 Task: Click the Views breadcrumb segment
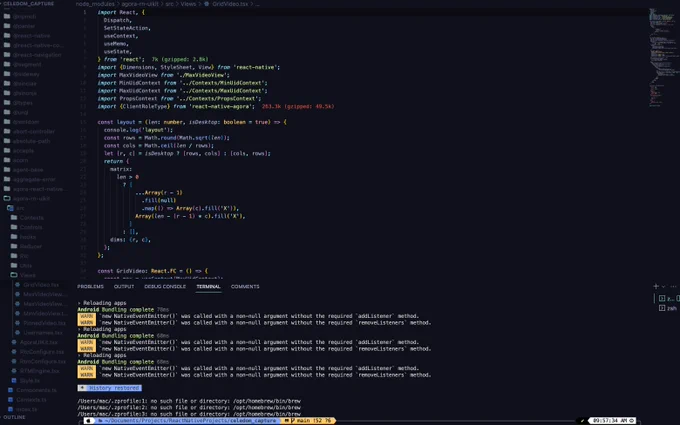tap(188, 4)
